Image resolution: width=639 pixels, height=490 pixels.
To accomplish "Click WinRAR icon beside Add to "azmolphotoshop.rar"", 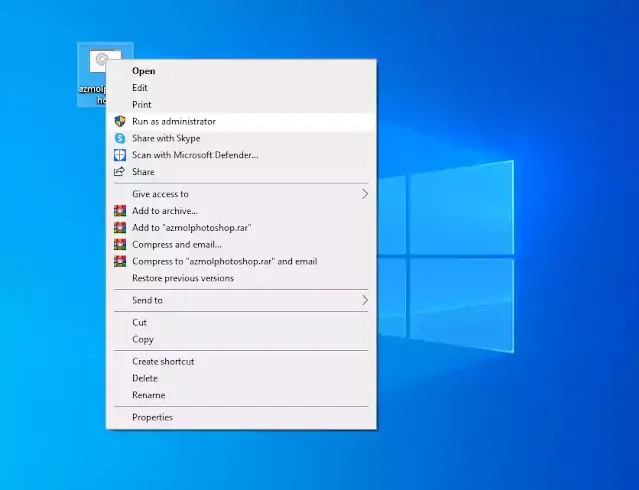I will point(120,227).
